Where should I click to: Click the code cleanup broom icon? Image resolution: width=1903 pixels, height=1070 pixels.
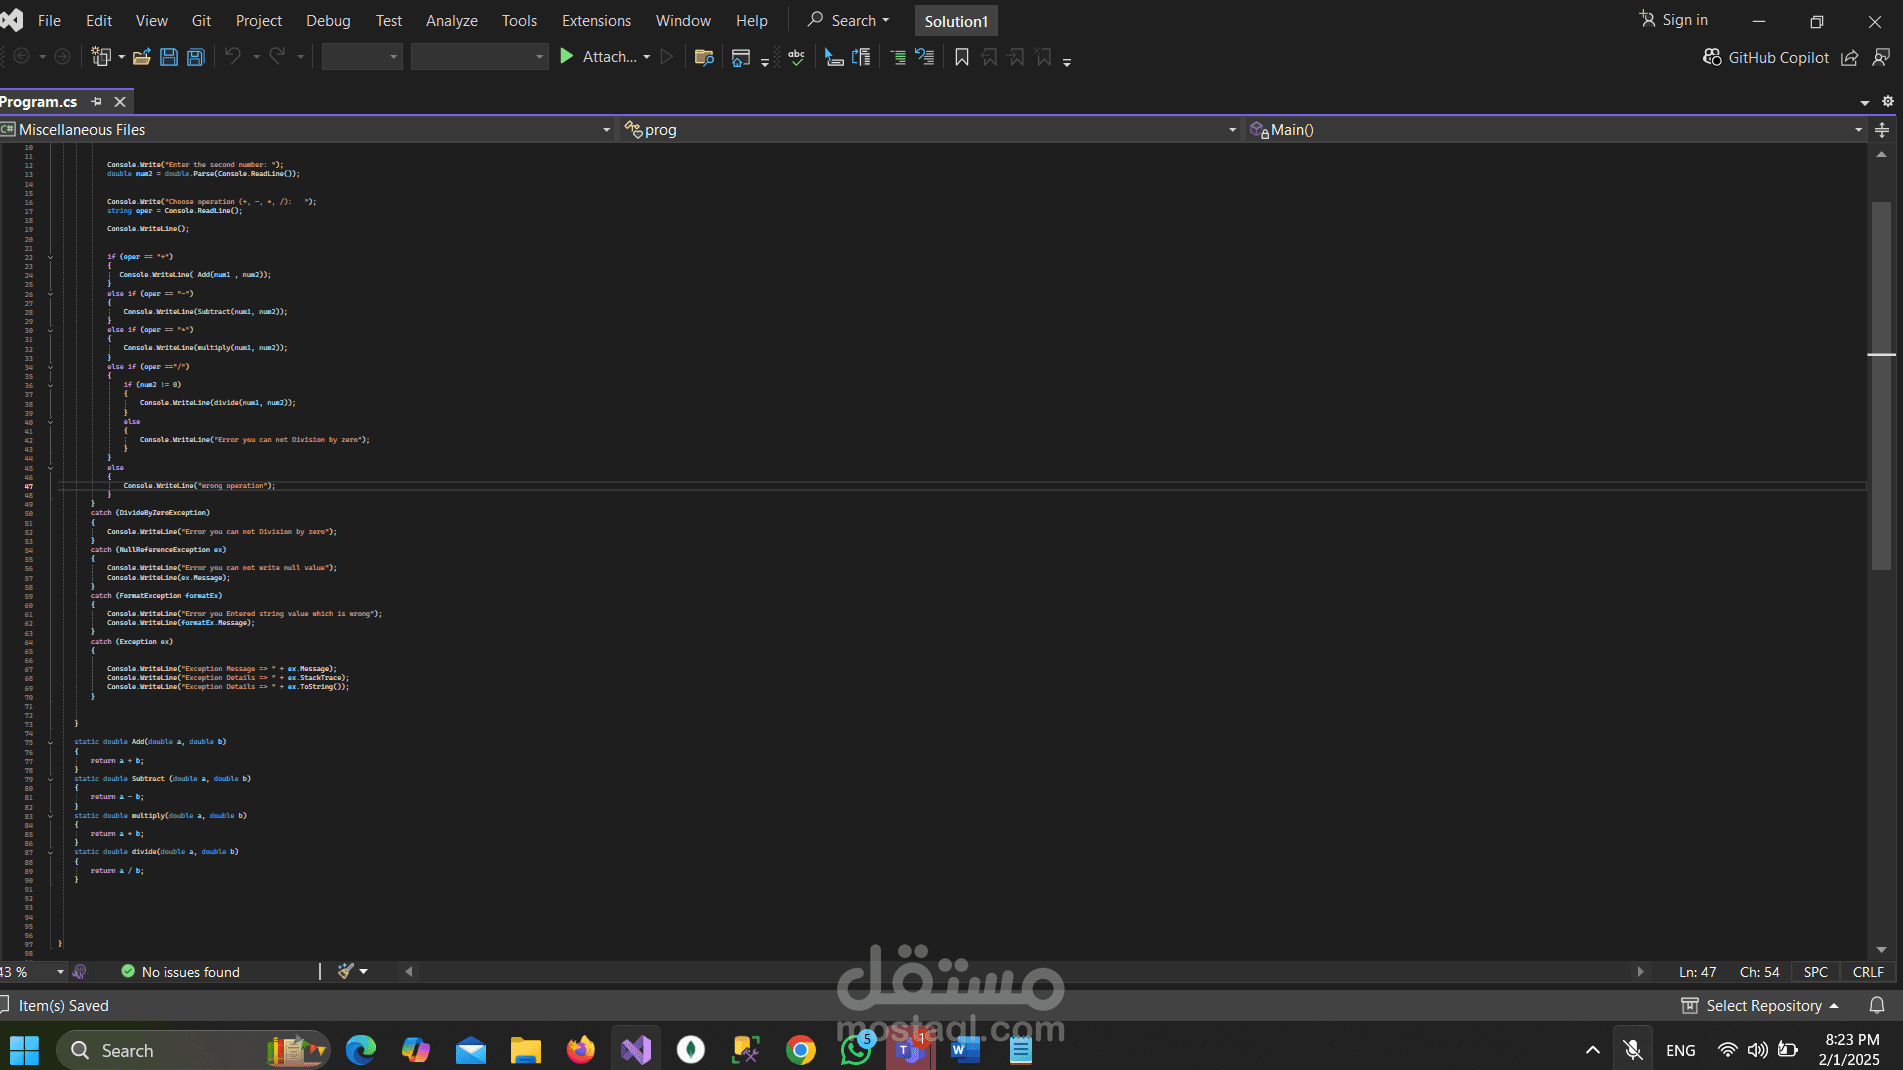(x=346, y=971)
